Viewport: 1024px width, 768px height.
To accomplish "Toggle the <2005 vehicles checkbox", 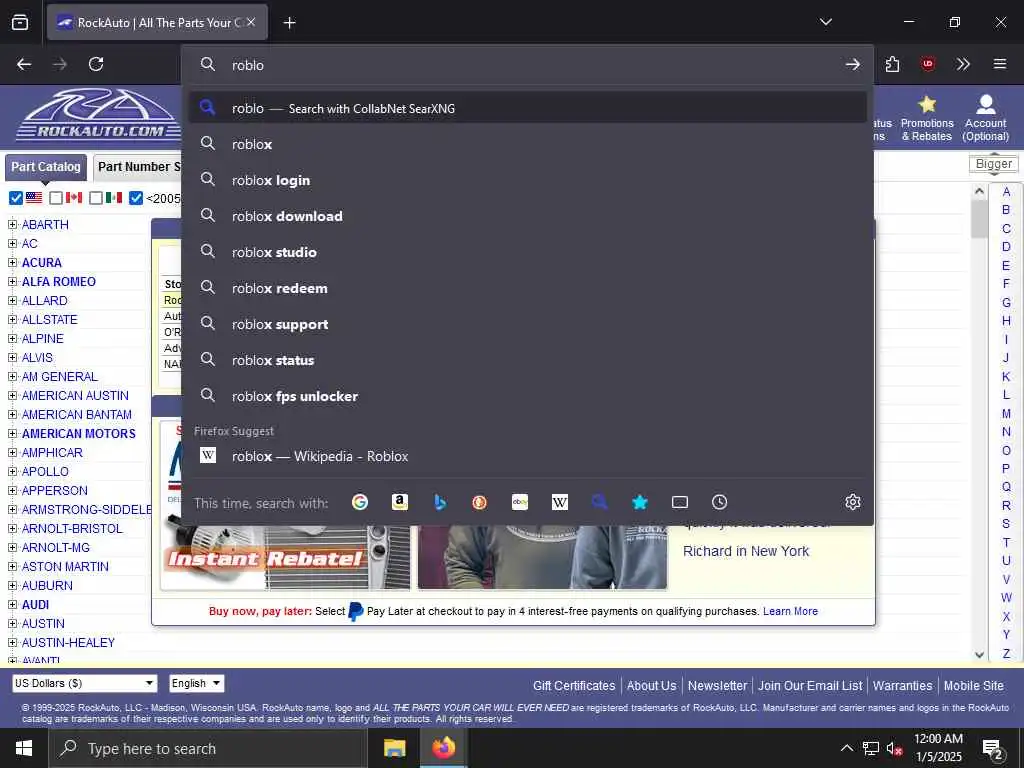I will [136, 198].
